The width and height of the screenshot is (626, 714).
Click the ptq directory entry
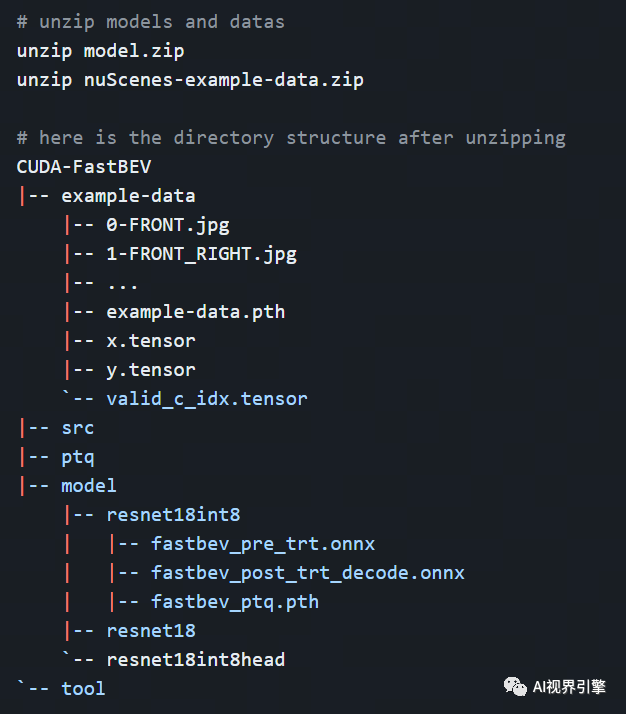coord(77,458)
